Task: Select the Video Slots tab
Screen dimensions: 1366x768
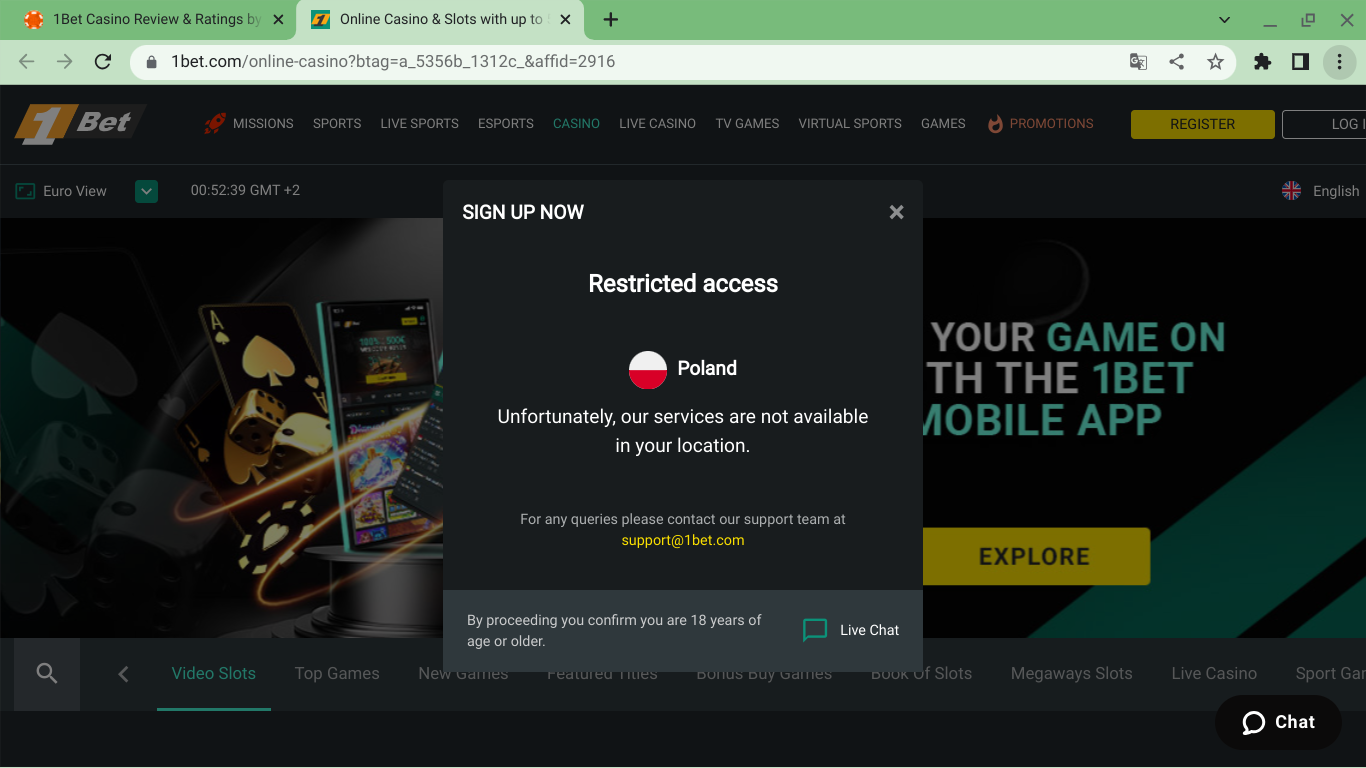Action: pos(214,673)
